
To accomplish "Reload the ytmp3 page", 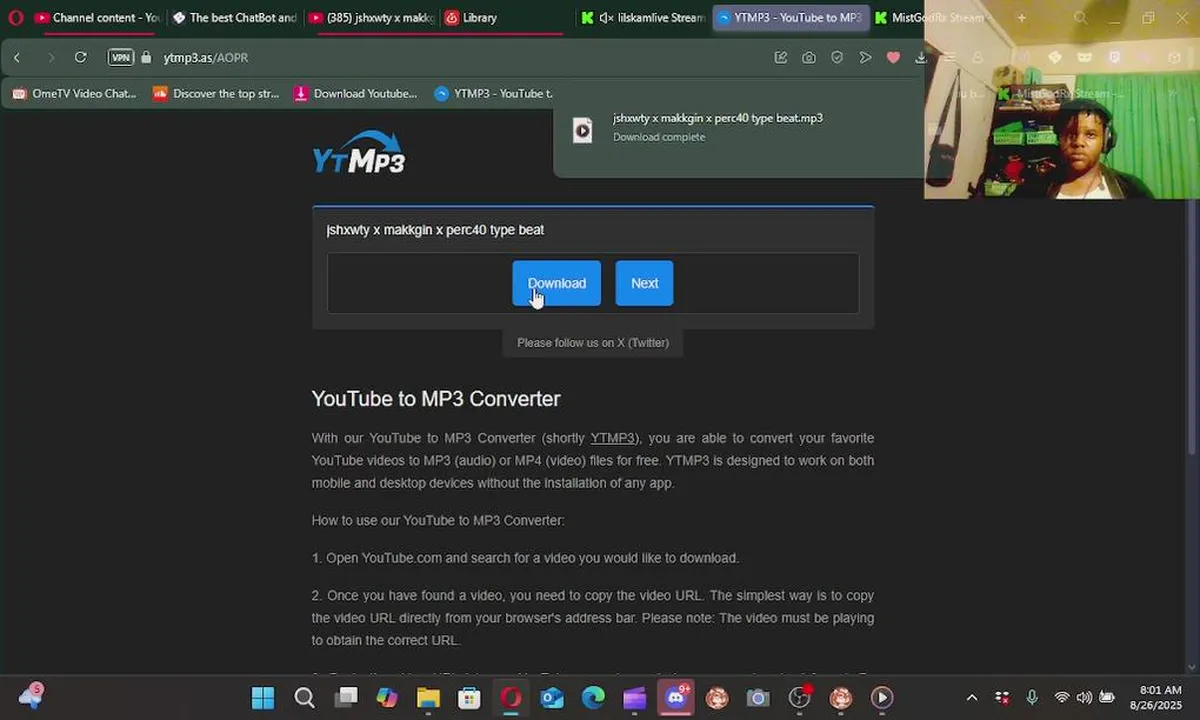I will (81, 58).
